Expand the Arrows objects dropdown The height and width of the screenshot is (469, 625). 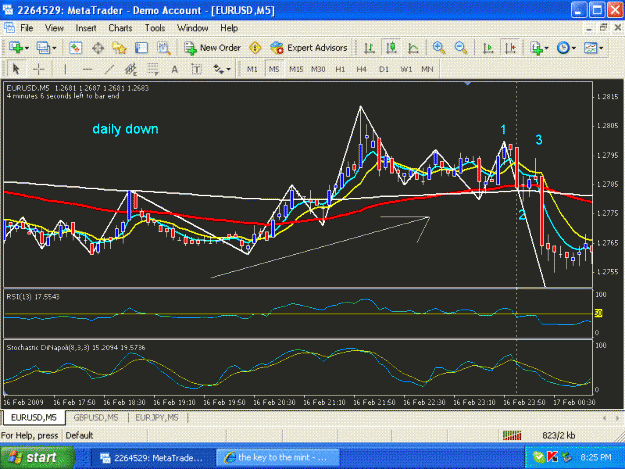point(228,69)
